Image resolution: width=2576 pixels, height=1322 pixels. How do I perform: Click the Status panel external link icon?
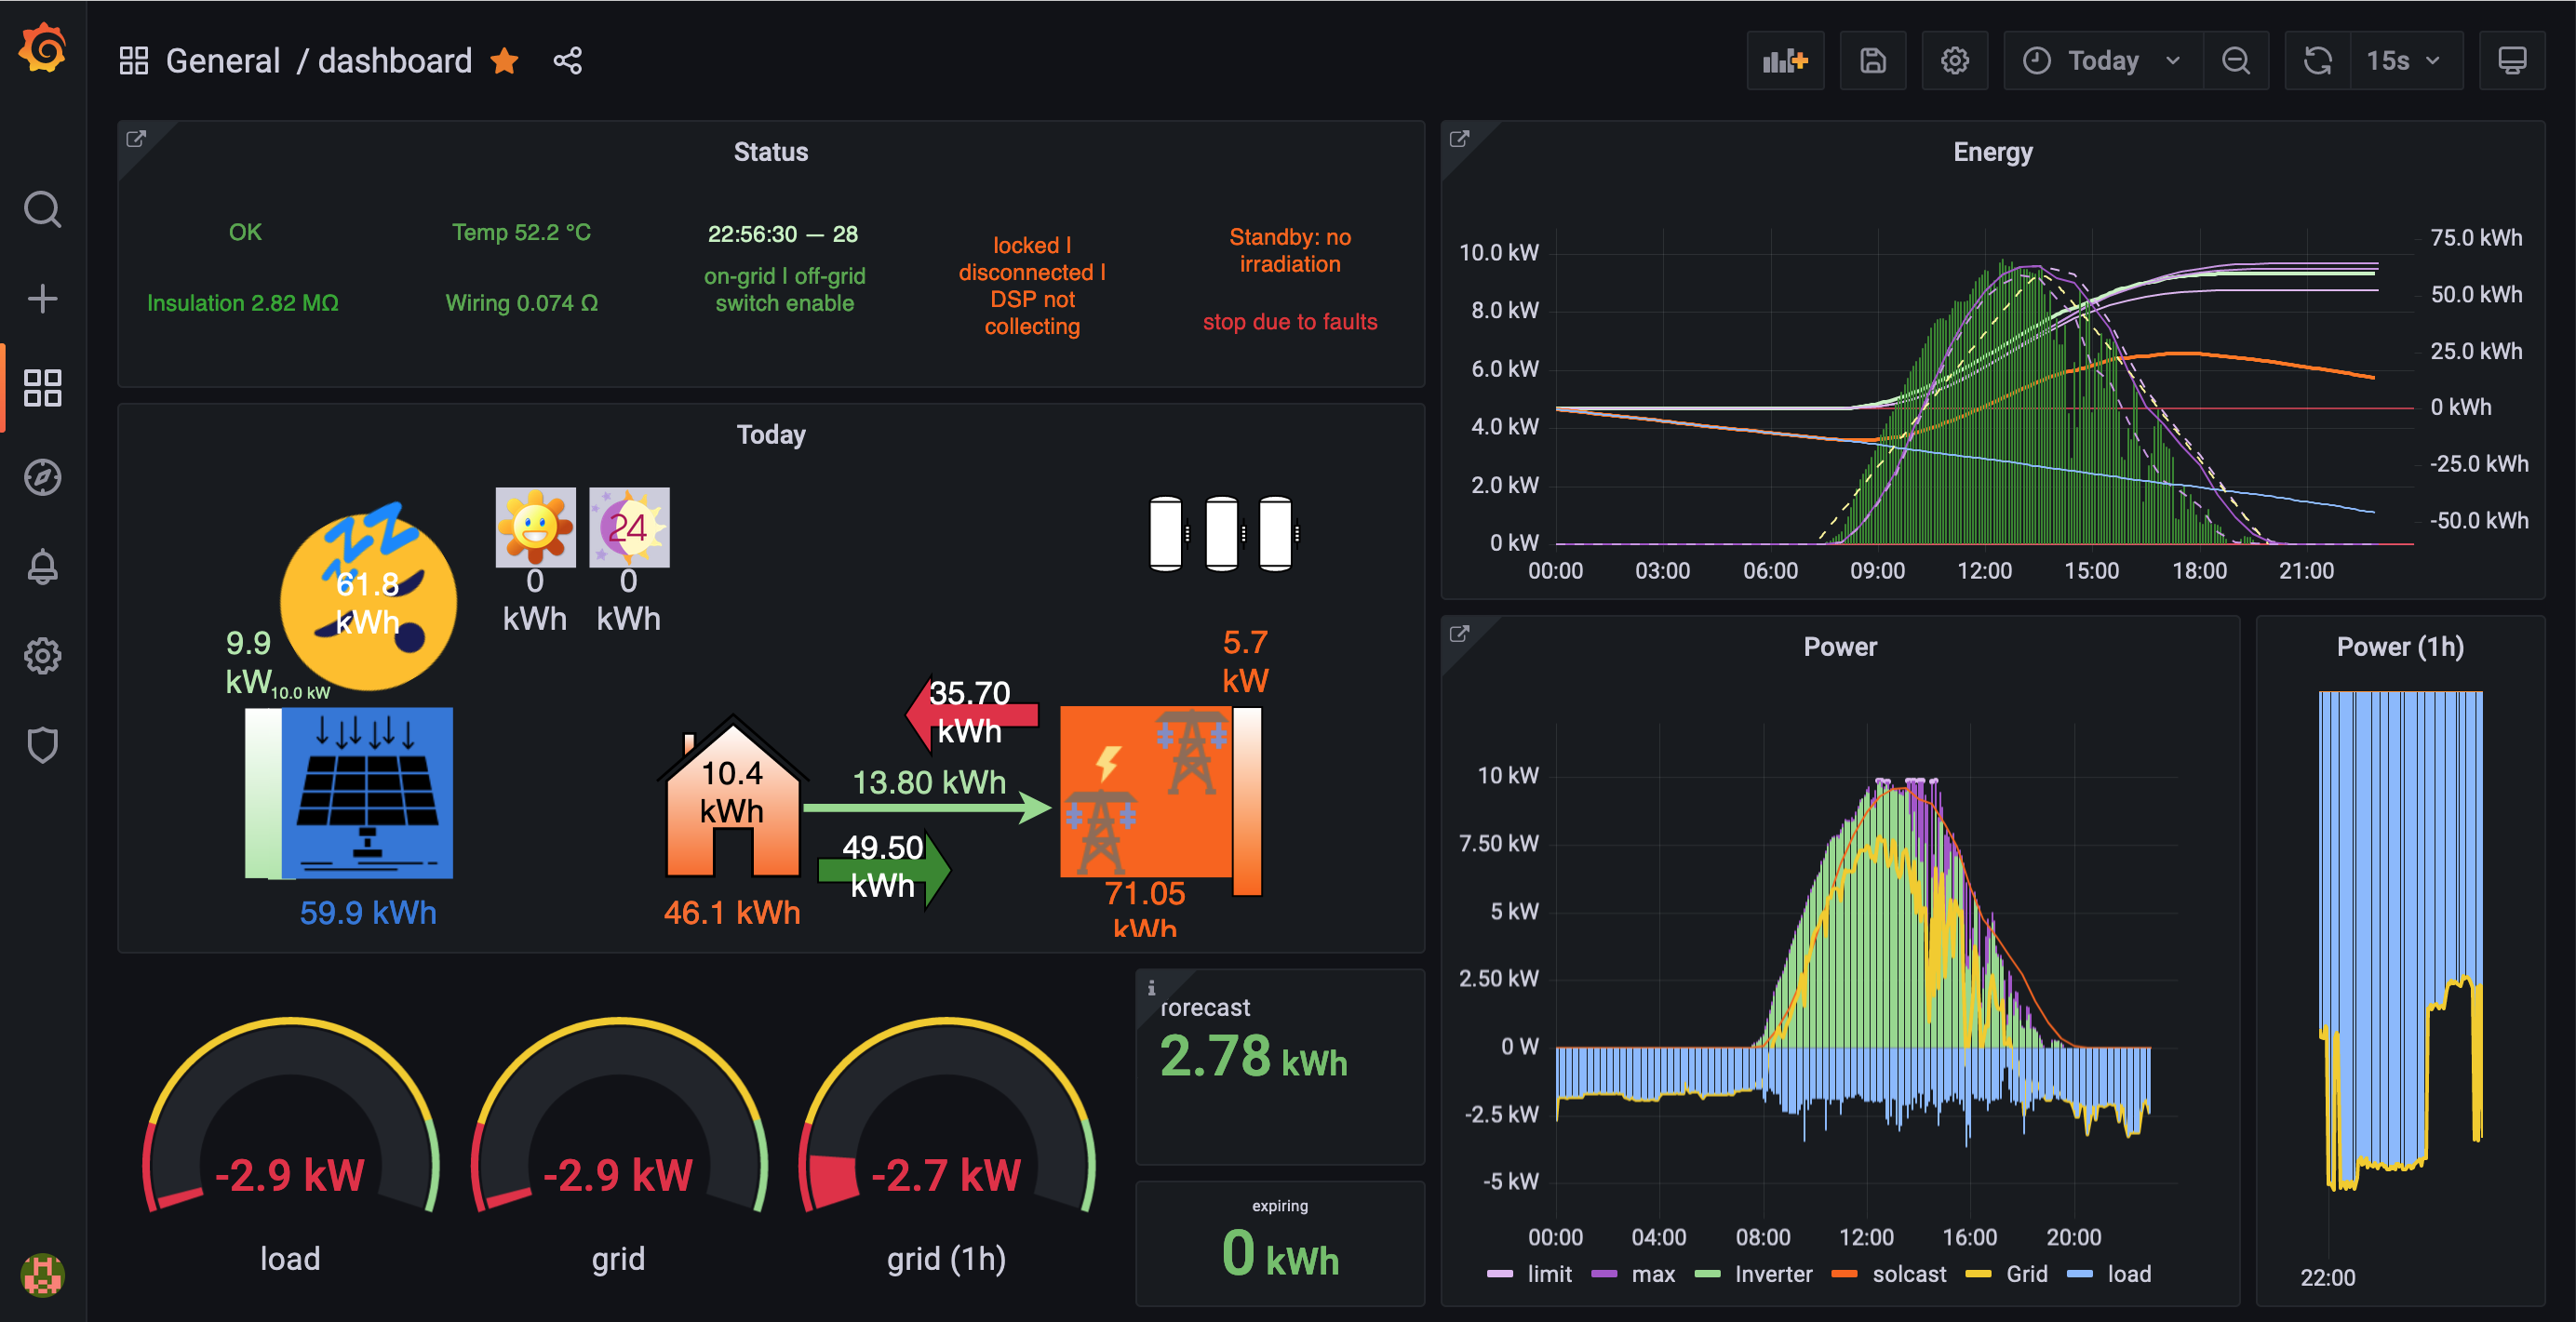point(136,139)
